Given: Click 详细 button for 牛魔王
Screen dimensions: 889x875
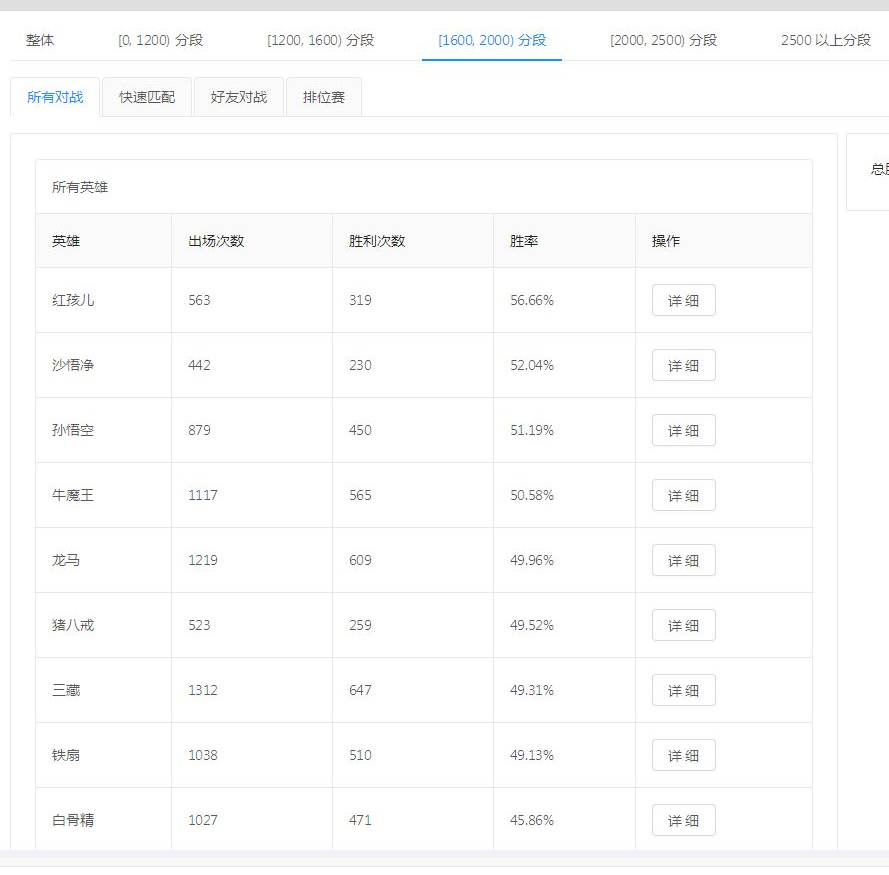Looking at the screenshot, I should [683, 496].
